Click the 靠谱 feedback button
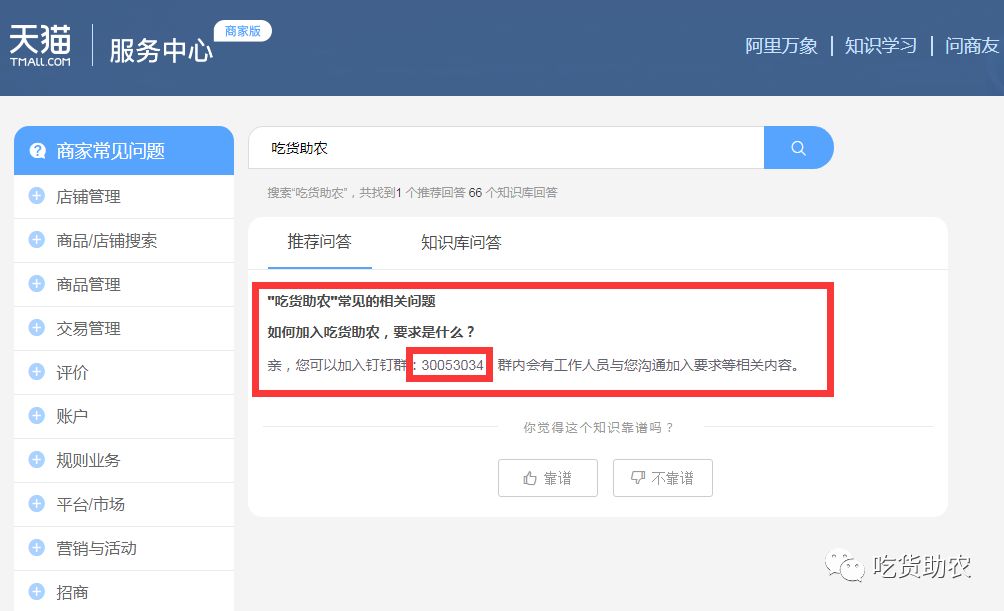 point(547,477)
